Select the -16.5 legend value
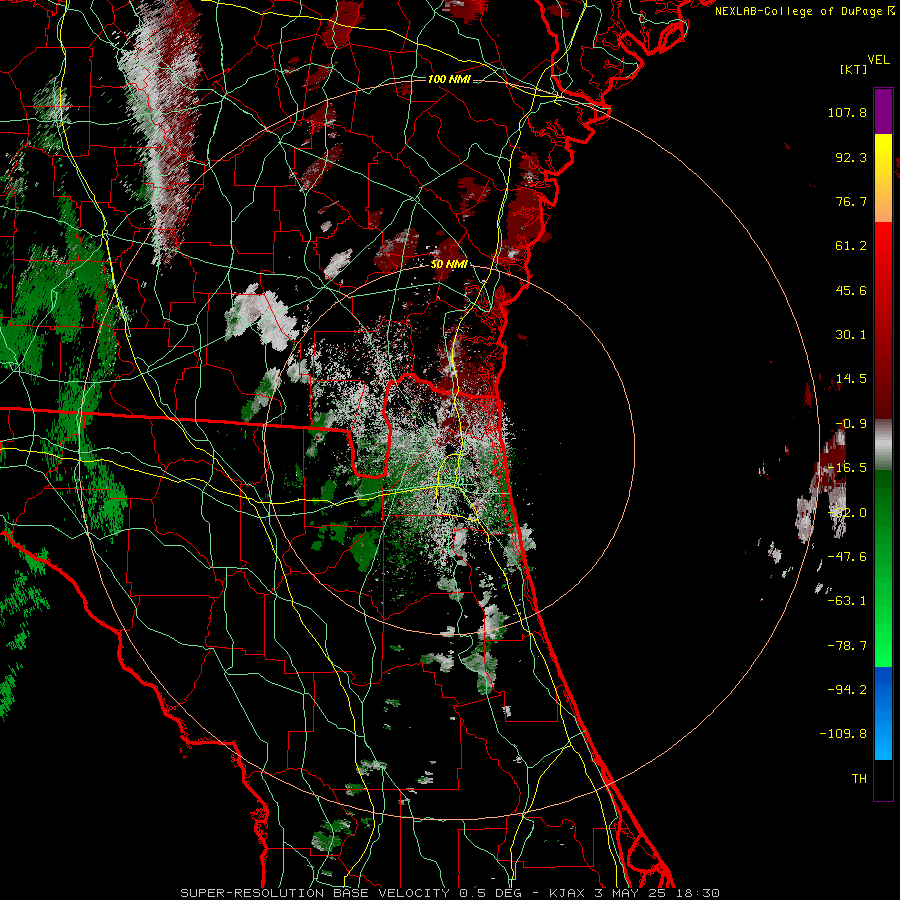900x900 pixels. click(847, 468)
